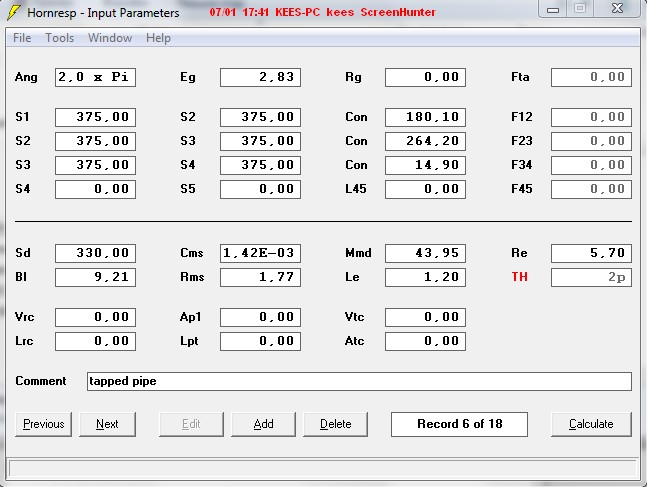Click the Calculate button
This screenshot has height=487, width=647.
[x=591, y=424]
